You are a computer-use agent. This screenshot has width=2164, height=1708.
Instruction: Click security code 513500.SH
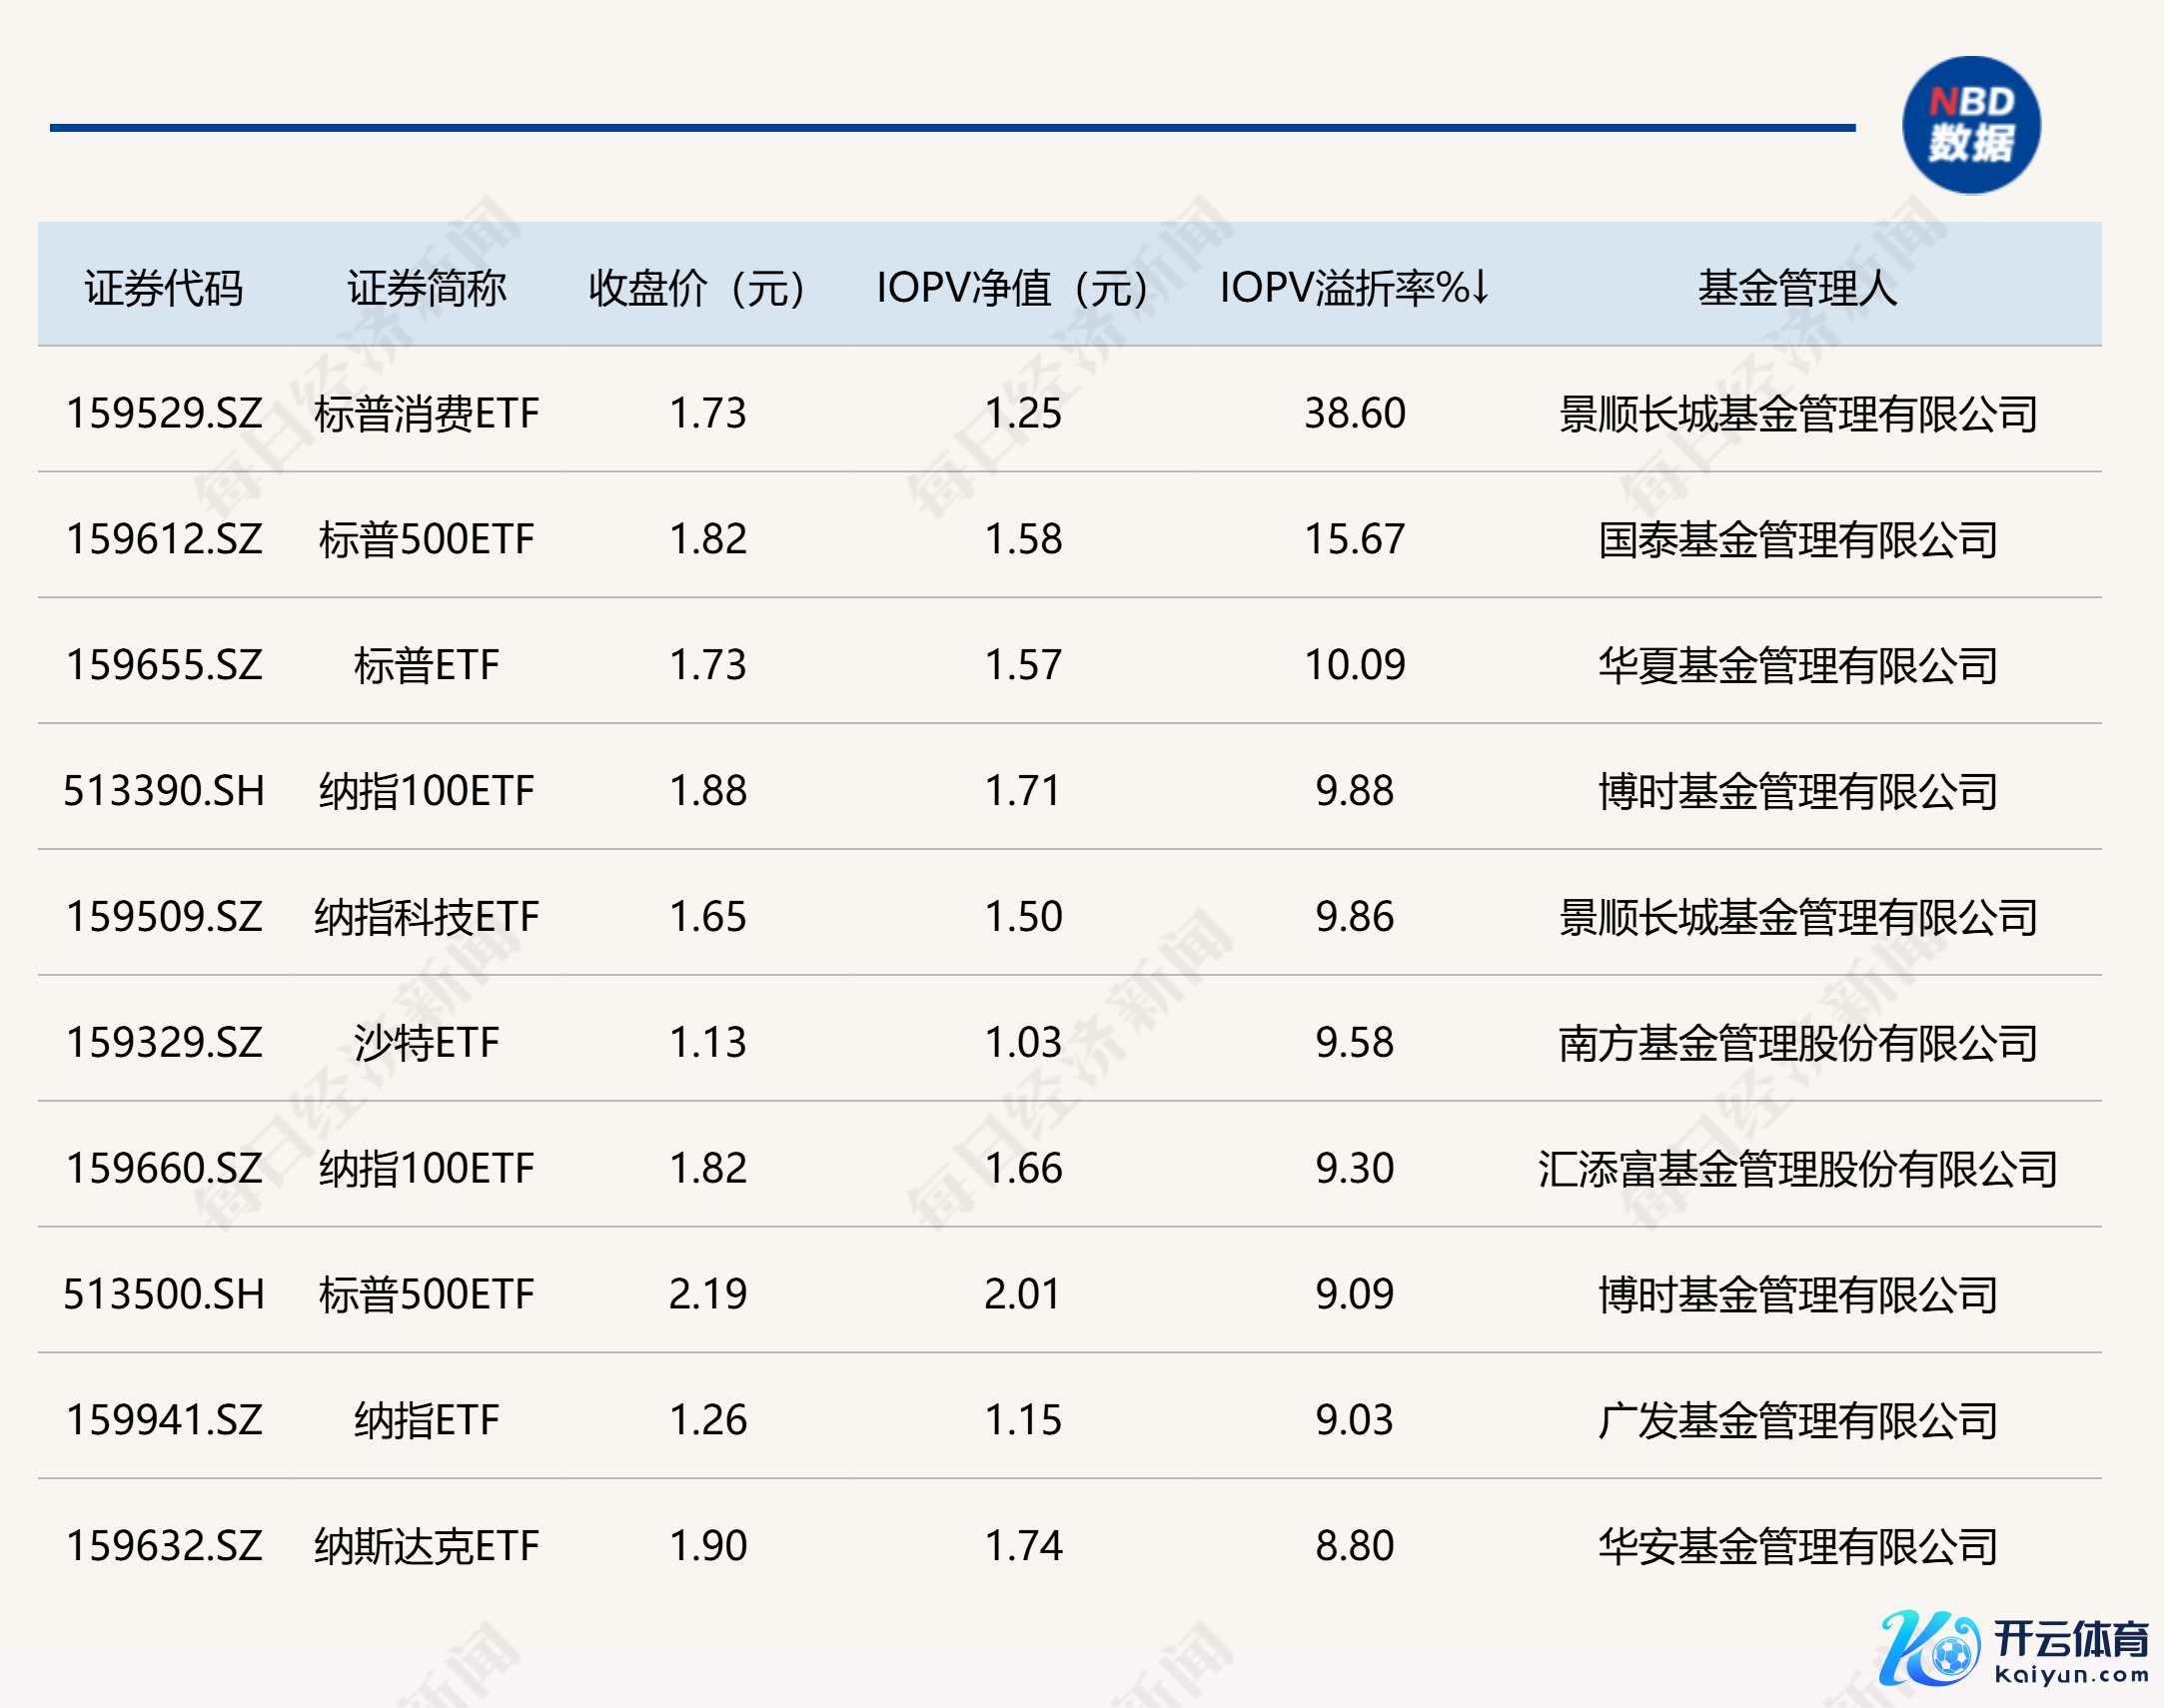tap(164, 1294)
